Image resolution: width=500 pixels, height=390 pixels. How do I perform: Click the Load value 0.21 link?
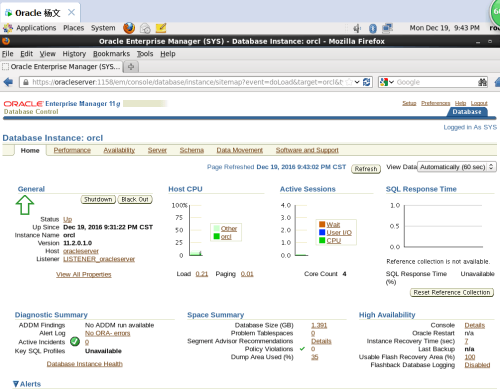pyautogui.click(x=202, y=274)
